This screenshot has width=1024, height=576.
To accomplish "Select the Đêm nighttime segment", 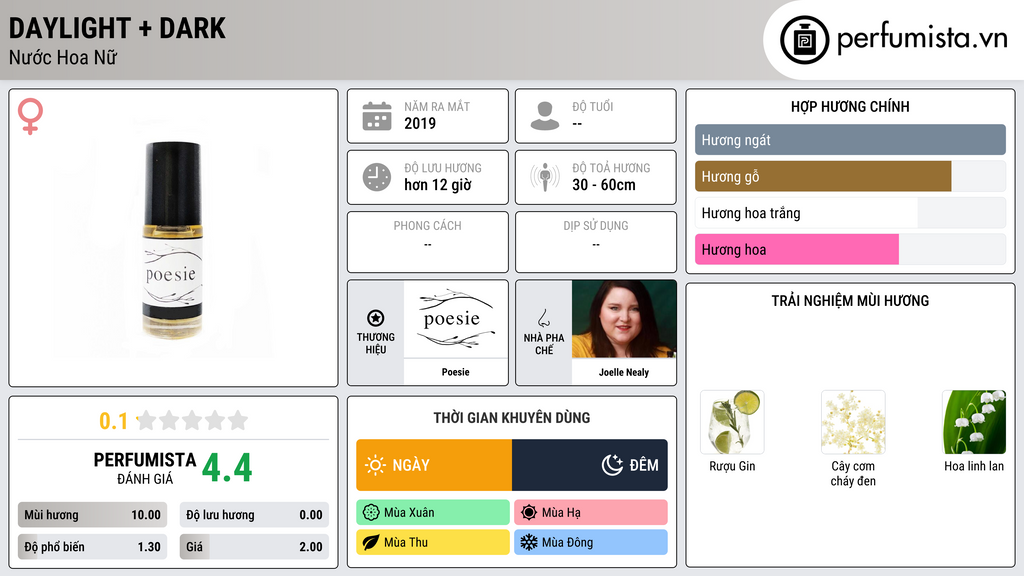I will pos(590,465).
